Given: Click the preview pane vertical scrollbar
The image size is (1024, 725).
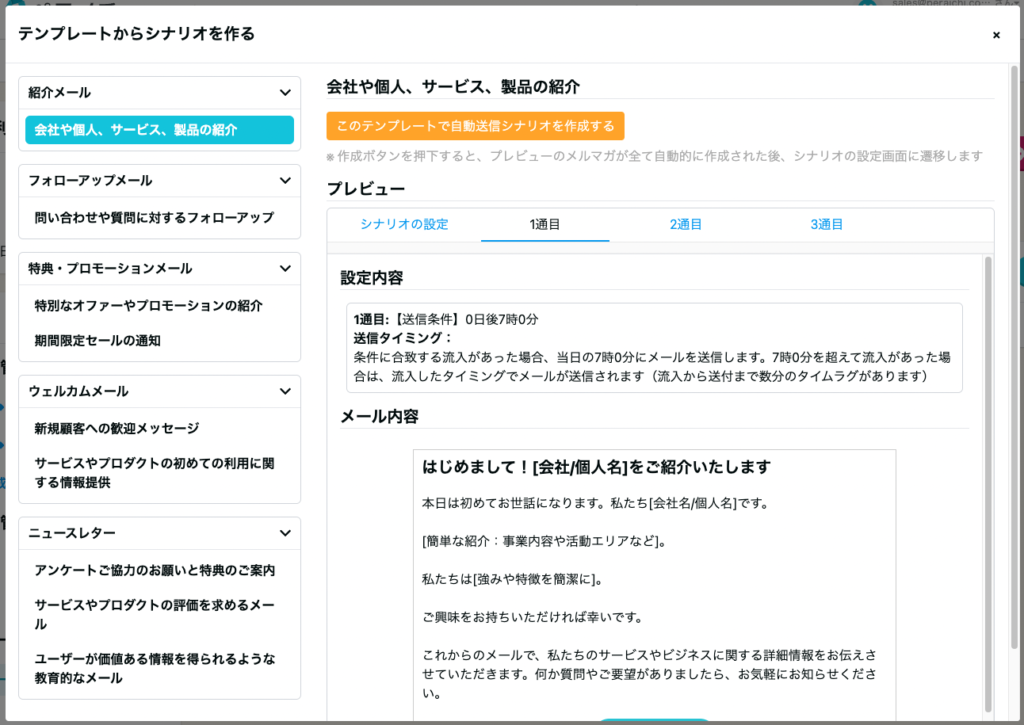Looking at the screenshot, I should pos(988,480).
